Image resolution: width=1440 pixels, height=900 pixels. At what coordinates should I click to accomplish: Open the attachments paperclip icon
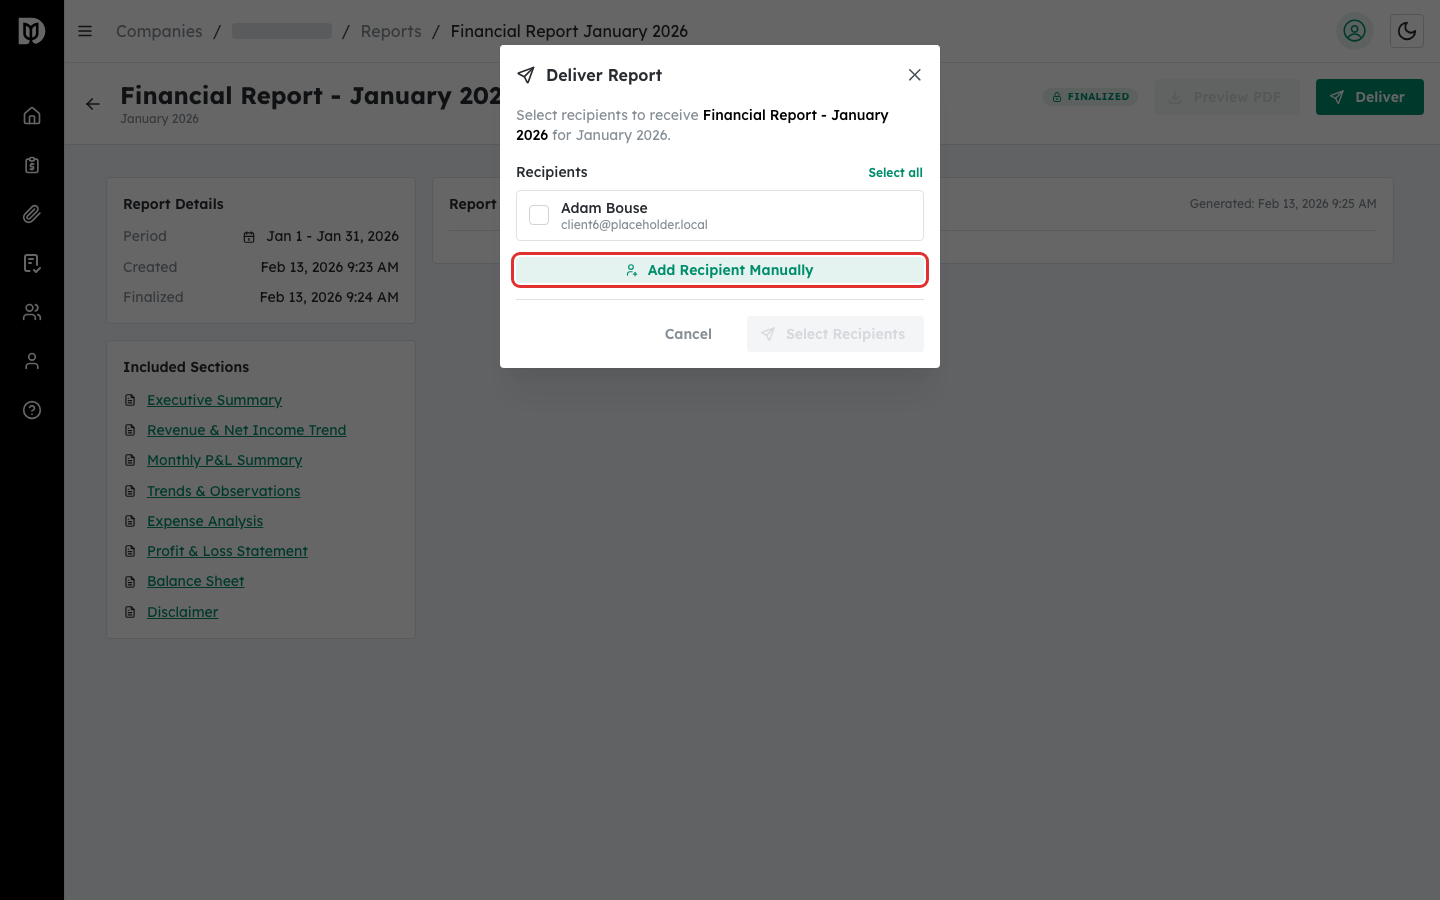point(32,213)
